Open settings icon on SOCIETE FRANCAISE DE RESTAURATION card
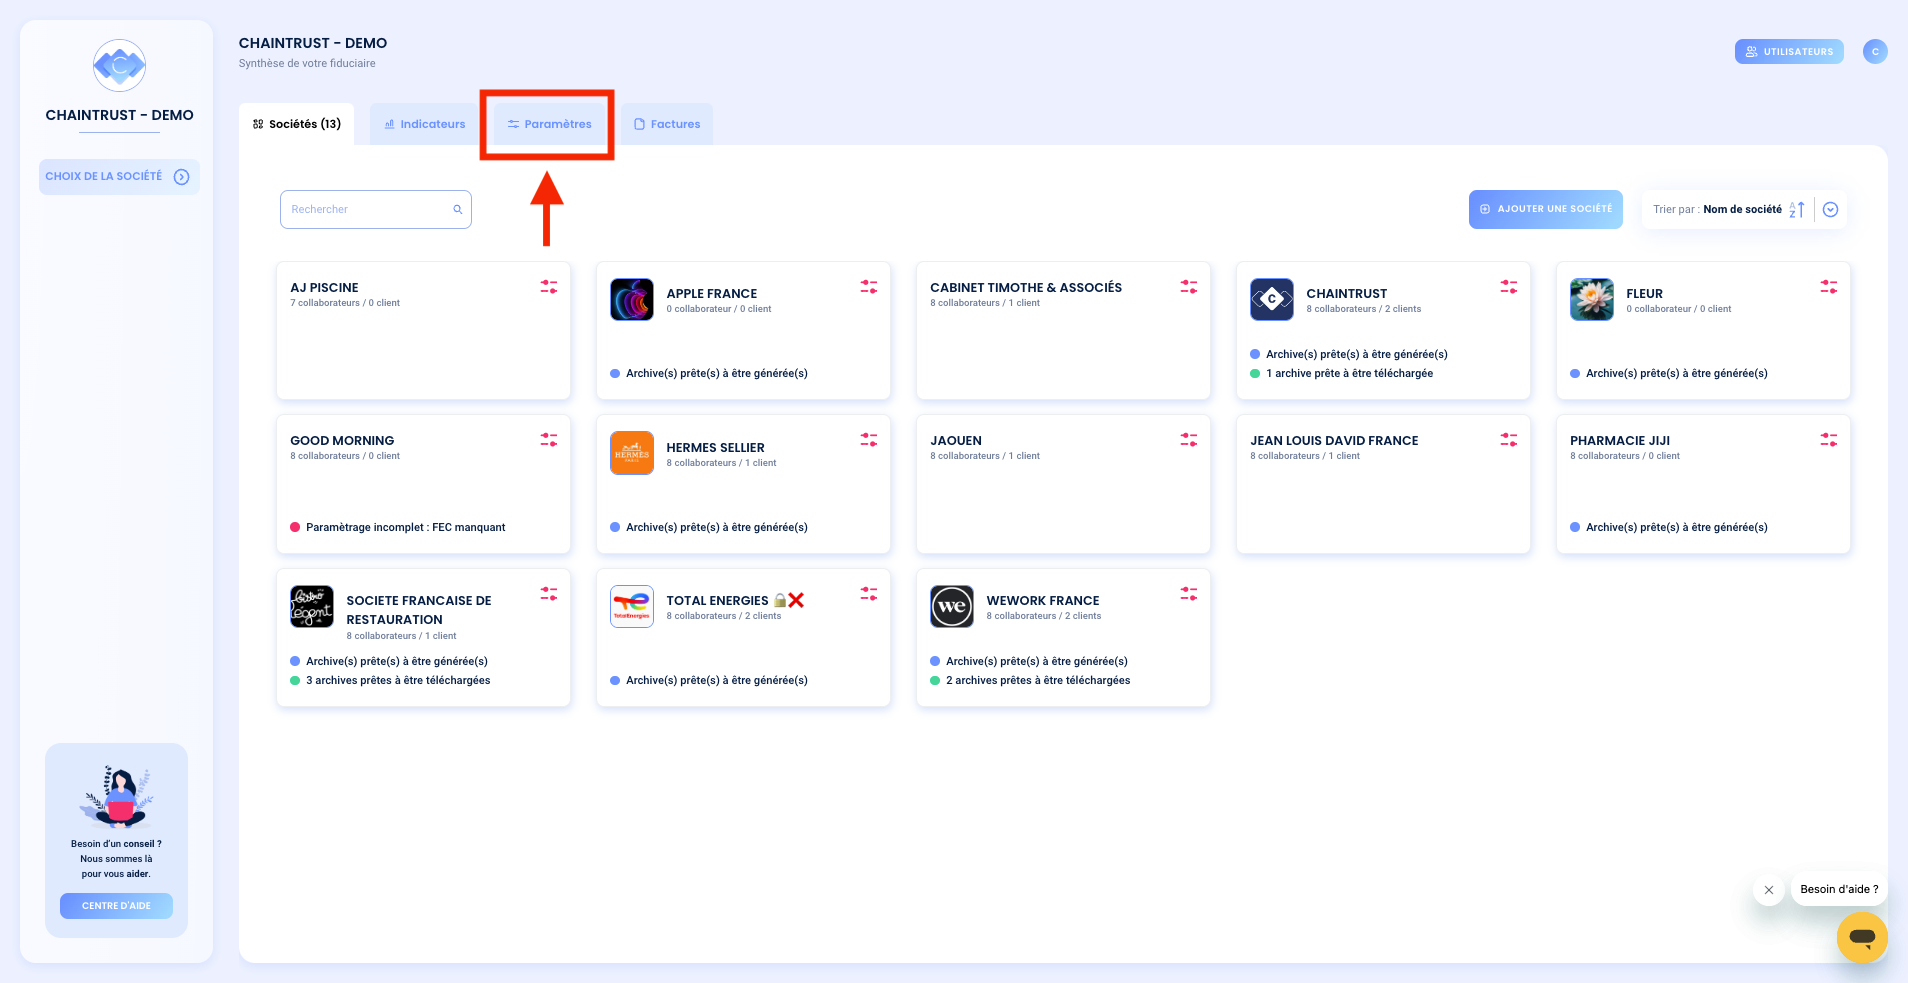The image size is (1908, 983). 549,594
